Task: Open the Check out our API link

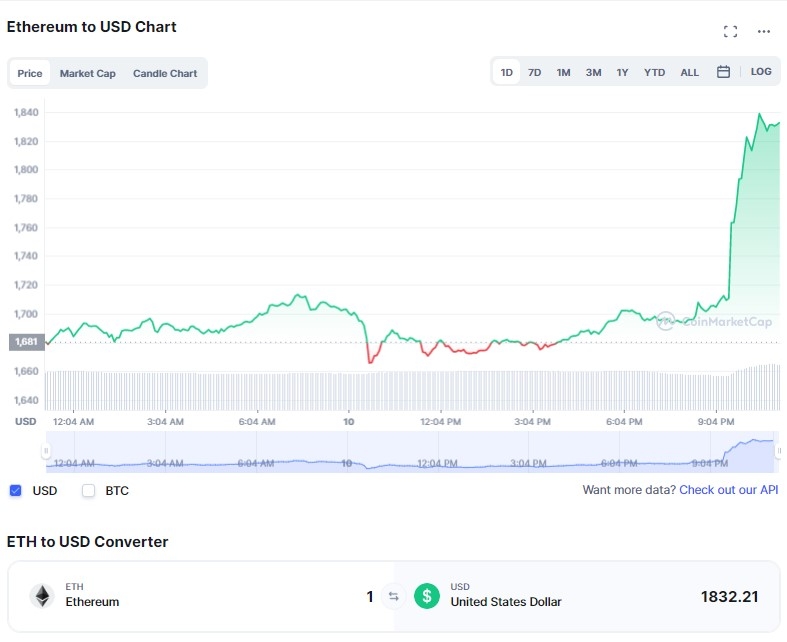Action: coord(728,490)
